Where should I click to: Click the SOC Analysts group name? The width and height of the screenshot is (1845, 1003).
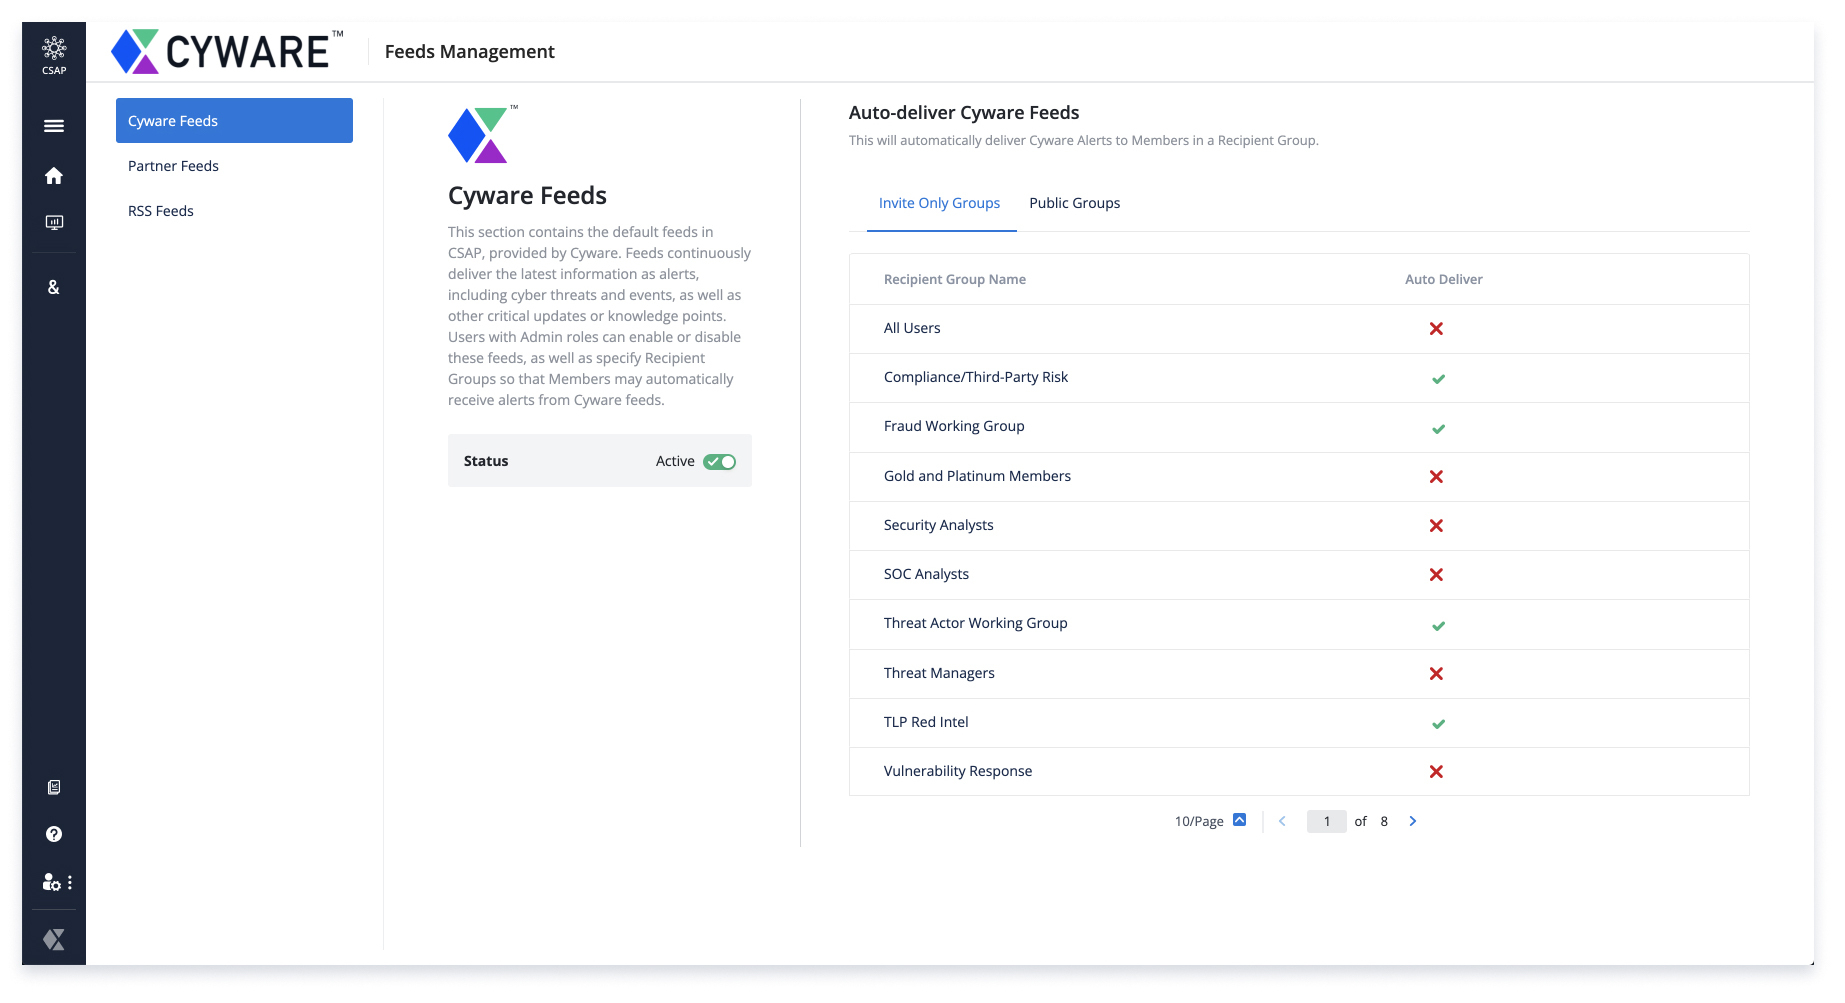tap(926, 574)
